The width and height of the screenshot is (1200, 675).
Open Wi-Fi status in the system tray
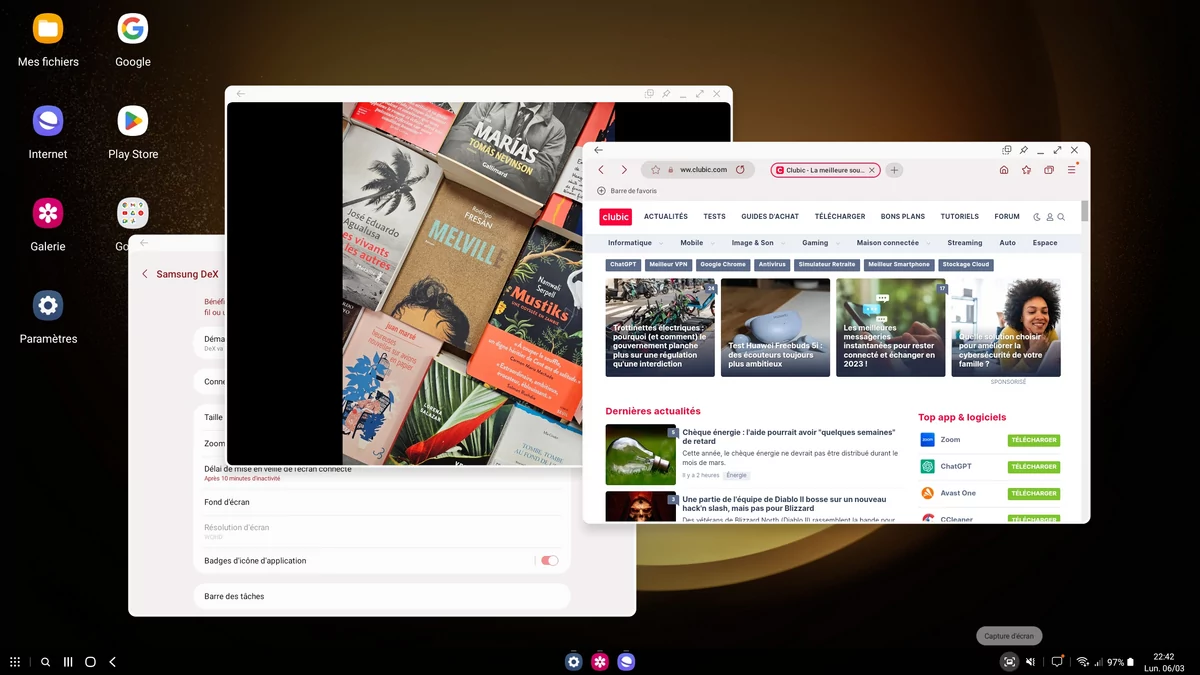pos(1082,662)
